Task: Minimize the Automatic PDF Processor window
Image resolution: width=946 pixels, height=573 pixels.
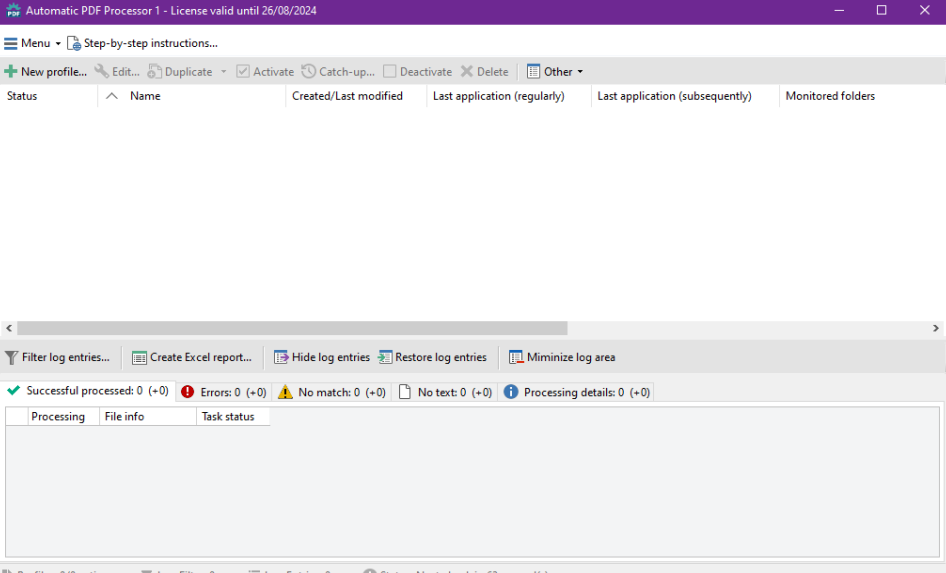Action: (x=839, y=11)
